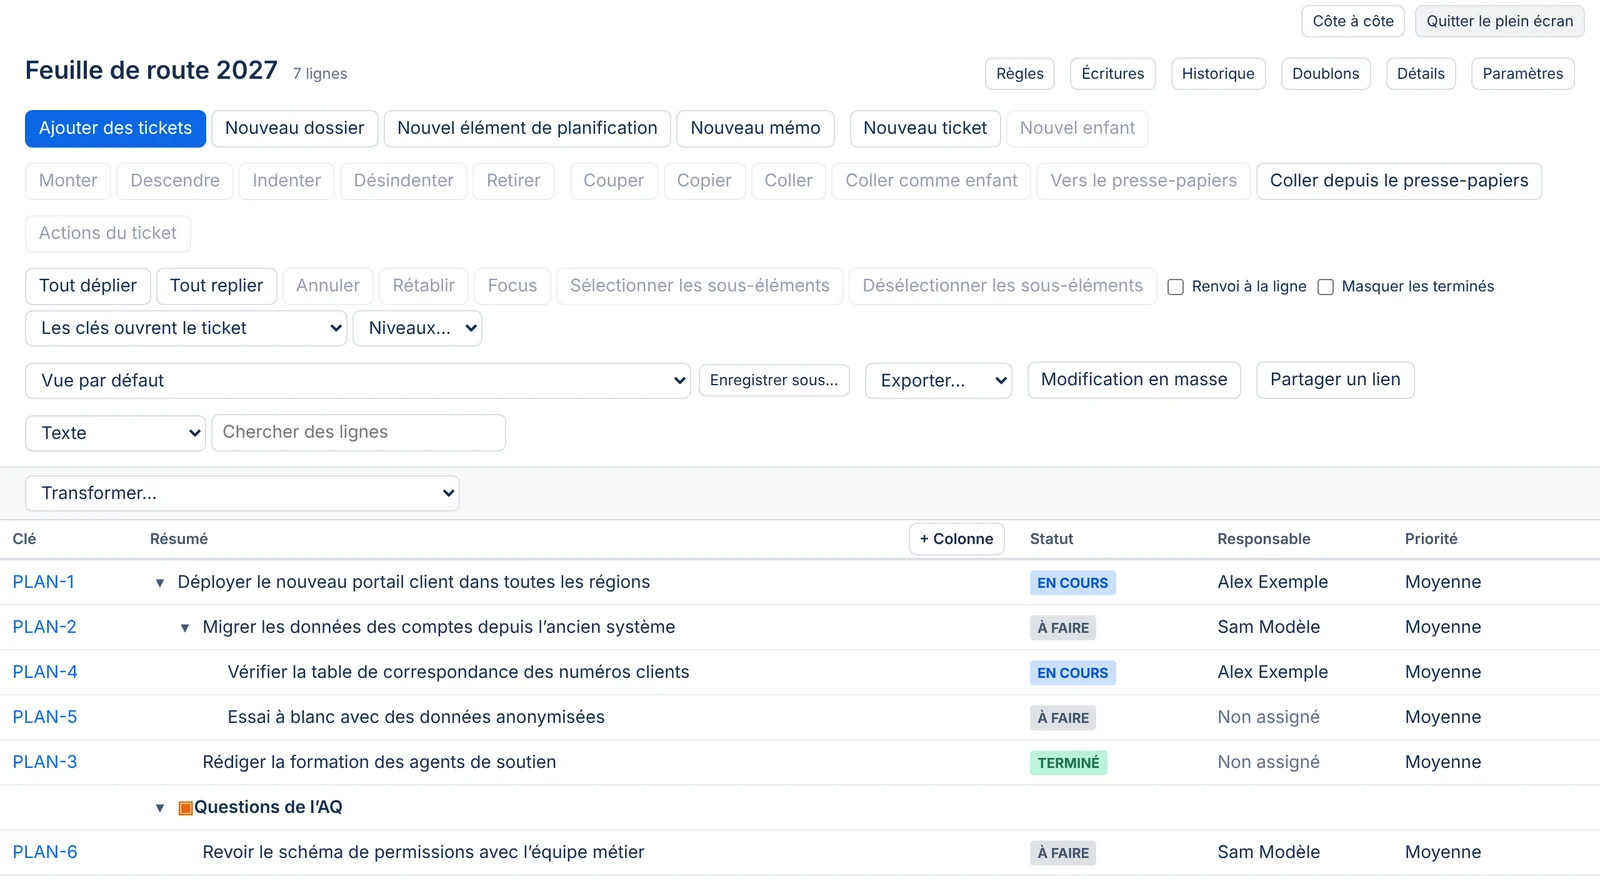Open the Transformer... dropdown

pos(242,493)
